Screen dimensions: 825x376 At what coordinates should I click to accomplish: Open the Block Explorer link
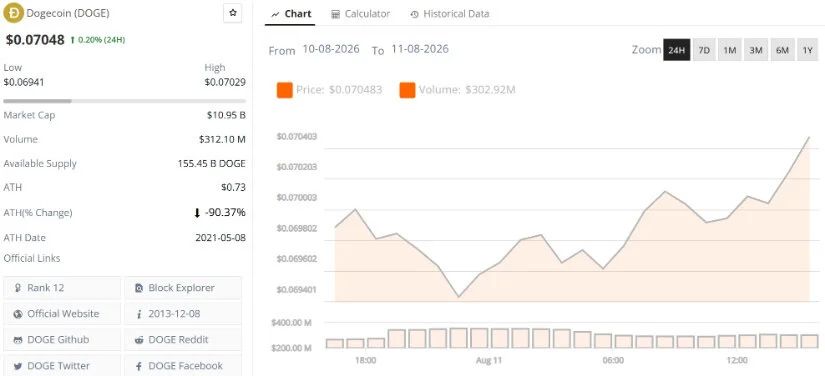click(183, 288)
